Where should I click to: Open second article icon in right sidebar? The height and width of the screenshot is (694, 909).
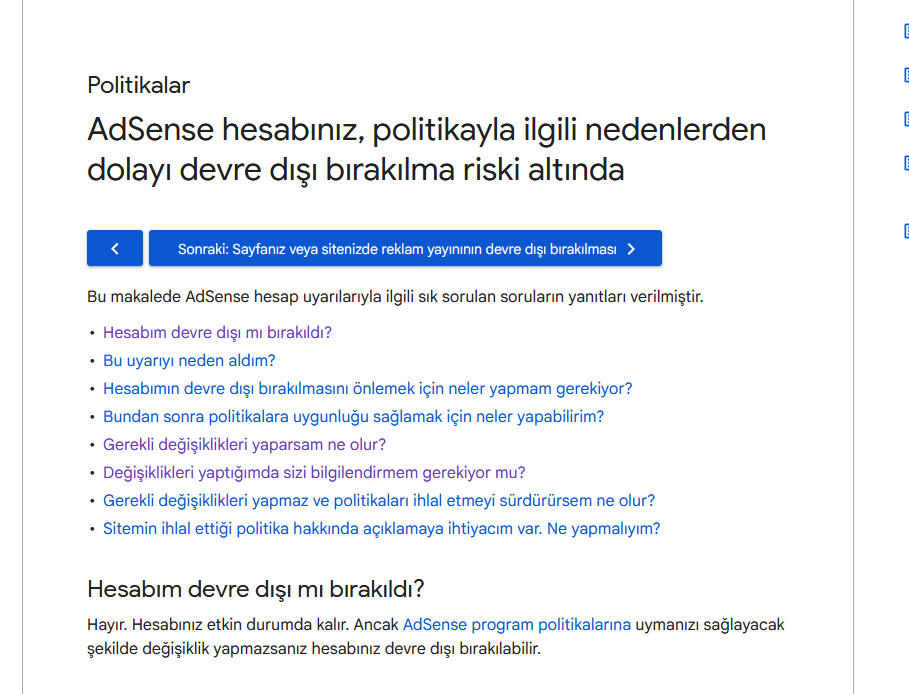[x=906, y=75]
